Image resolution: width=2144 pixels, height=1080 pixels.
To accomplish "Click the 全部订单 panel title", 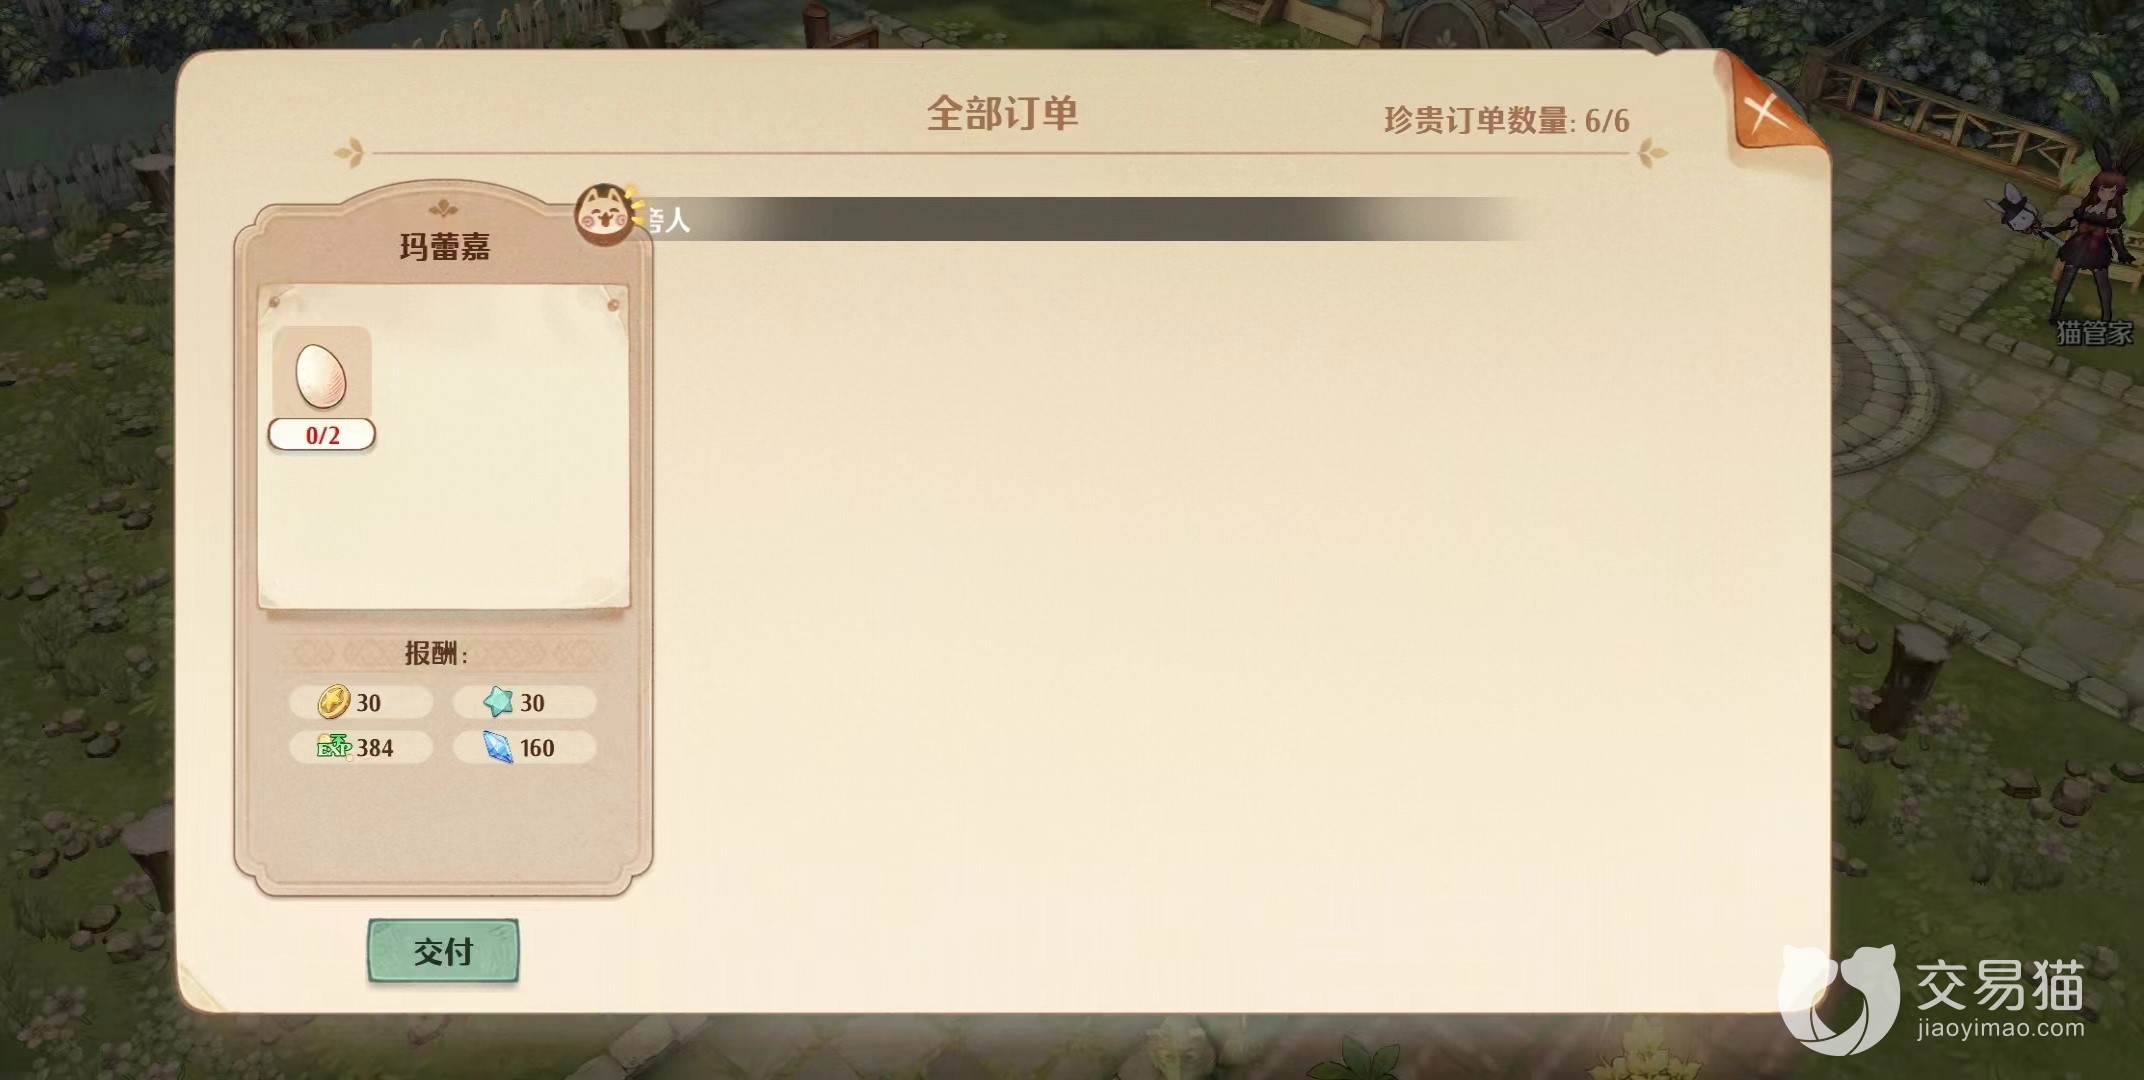I will (x=1002, y=114).
